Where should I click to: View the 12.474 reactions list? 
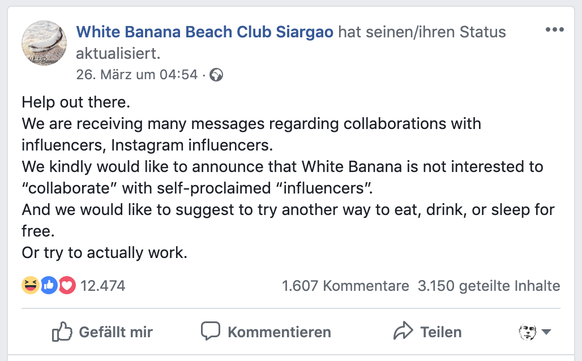pos(103,286)
